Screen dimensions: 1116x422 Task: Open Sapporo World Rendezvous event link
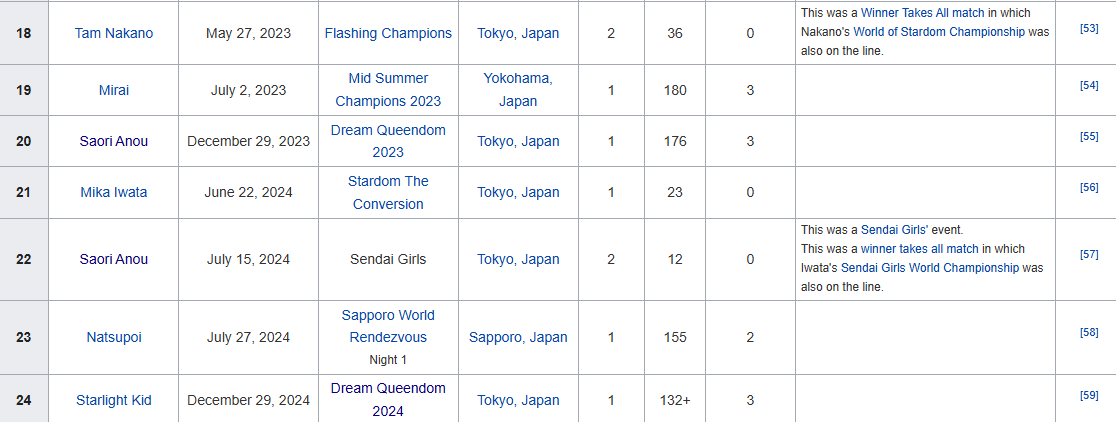click(x=388, y=326)
